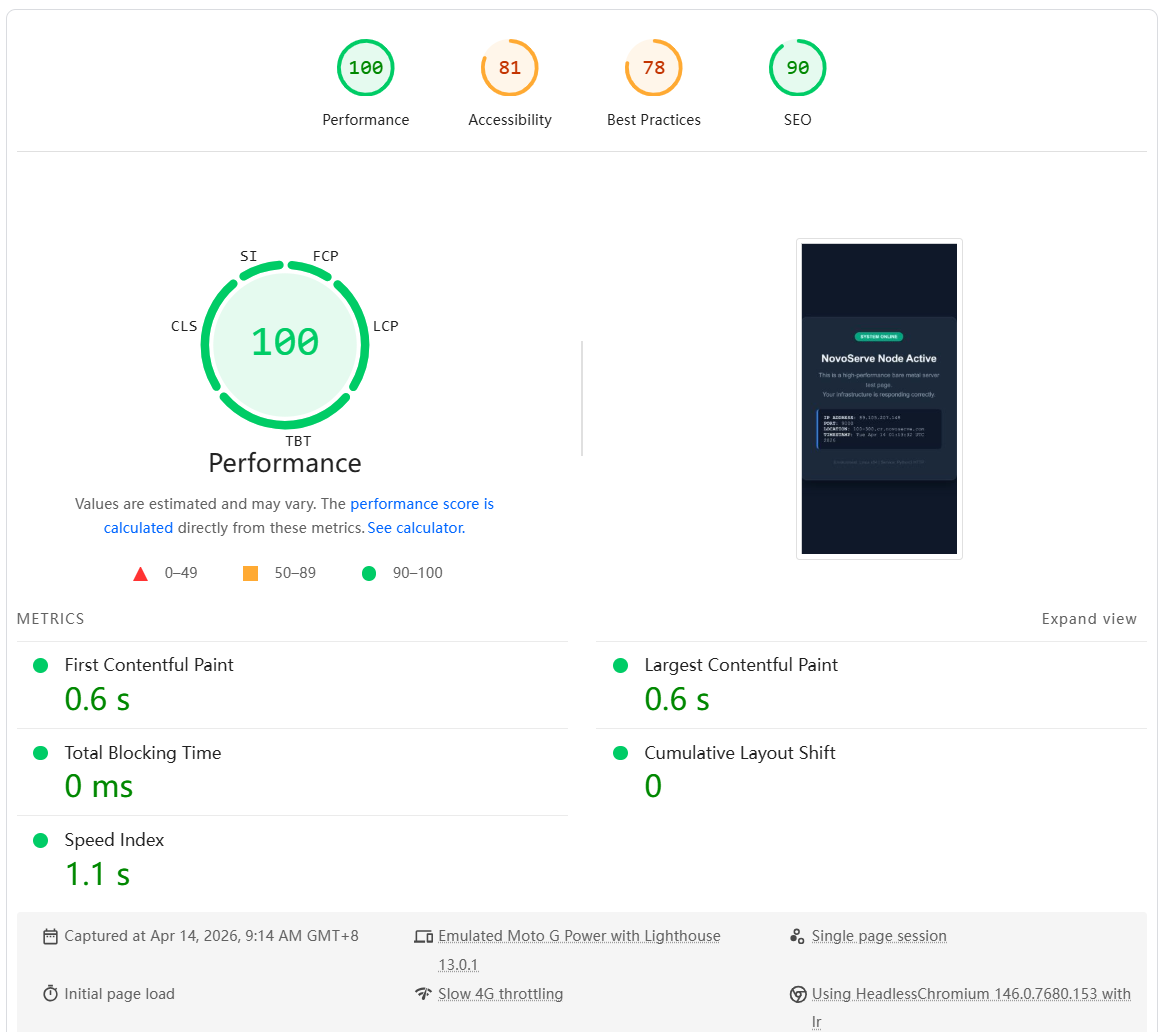The height and width of the screenshot is (1032, 1166).
Task: Click the FCP label on the gauge
Action: tap(326, 256)
